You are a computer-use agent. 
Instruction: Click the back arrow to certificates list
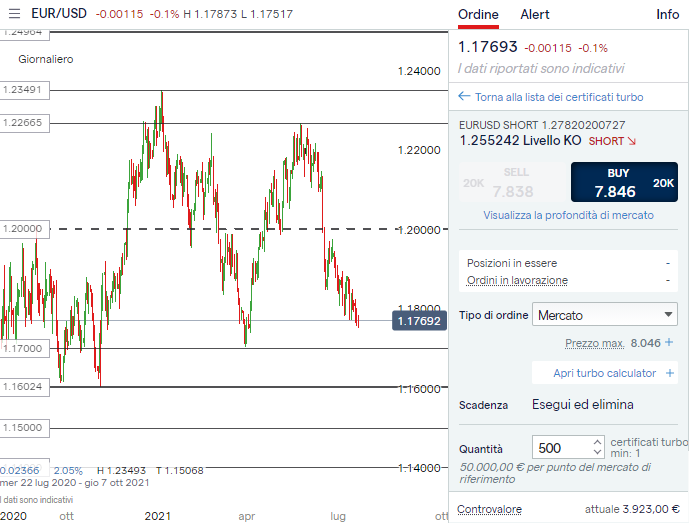464,97
